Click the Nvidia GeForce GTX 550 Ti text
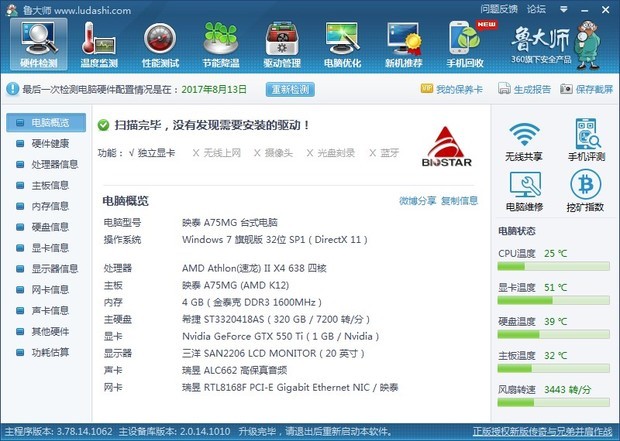This screenshot has height=441, width=620. [280, 337]
